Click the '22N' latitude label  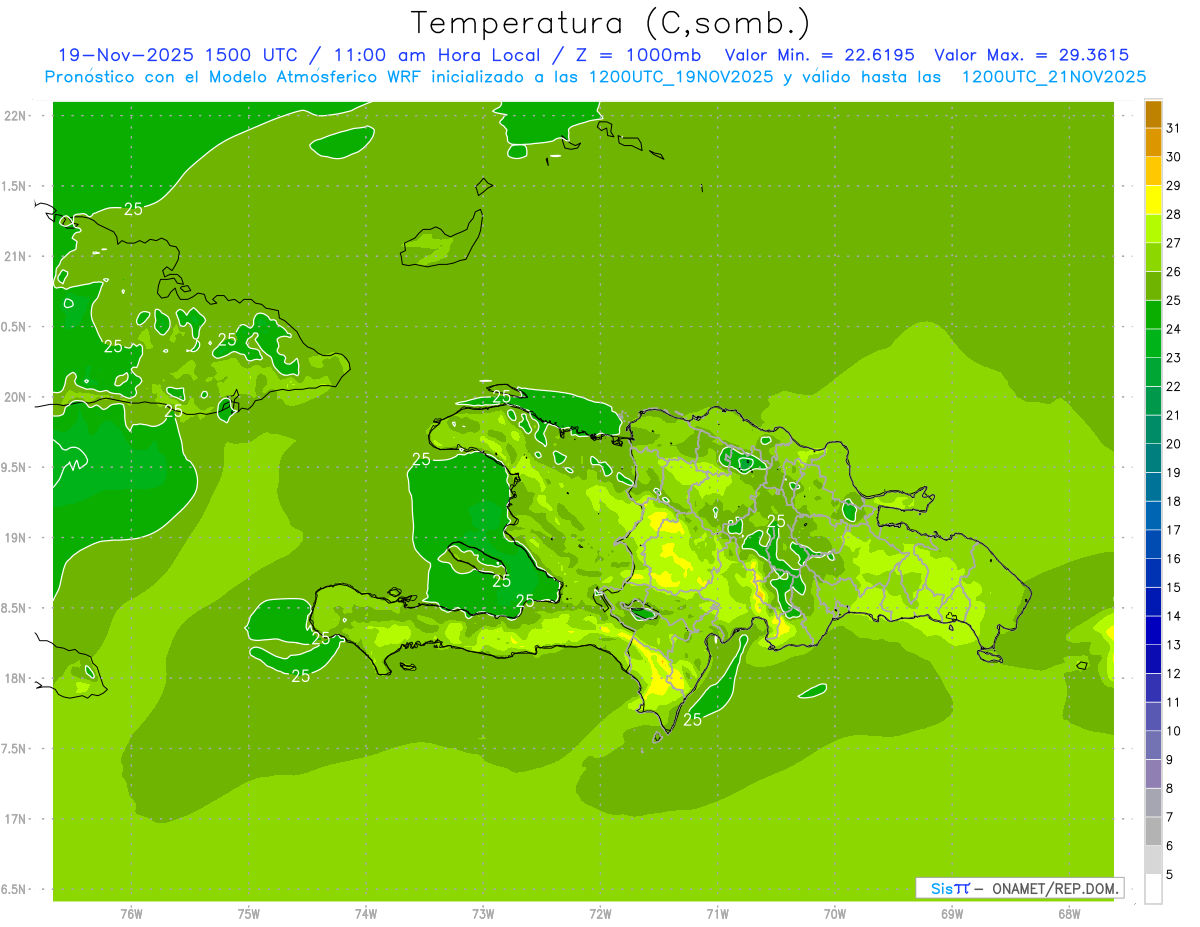tap(16, 116)
